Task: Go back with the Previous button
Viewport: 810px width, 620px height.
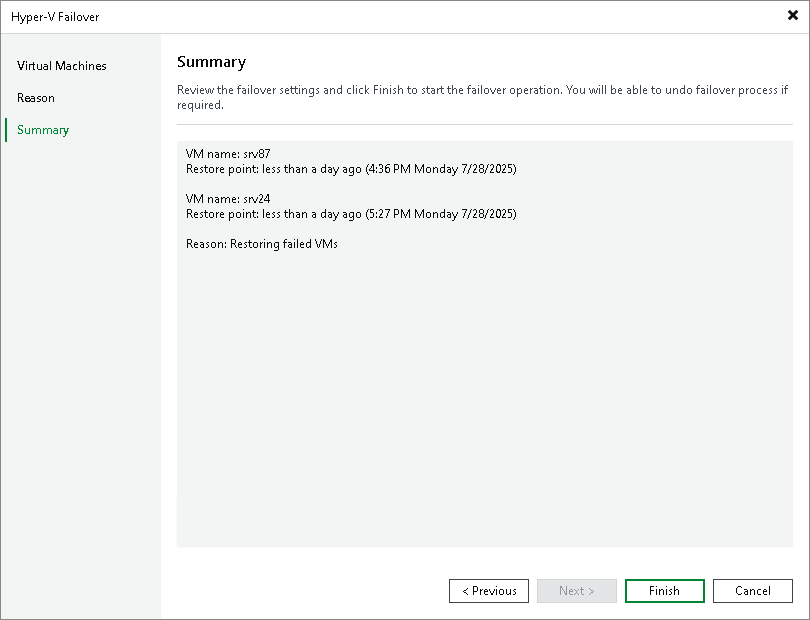Action: (x=489, y=591)
